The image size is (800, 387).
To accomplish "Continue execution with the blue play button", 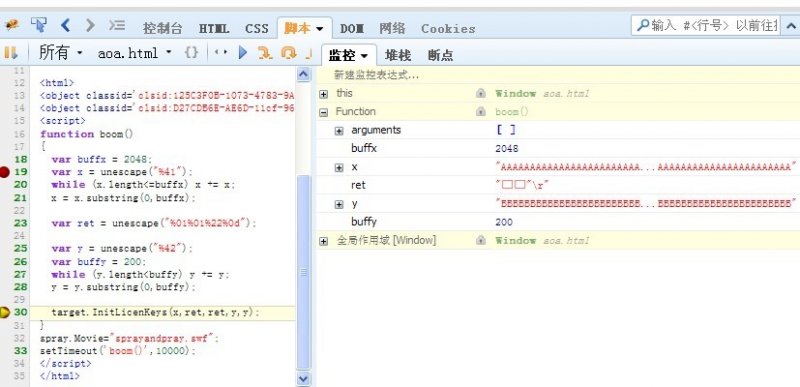I will [243, 52].
